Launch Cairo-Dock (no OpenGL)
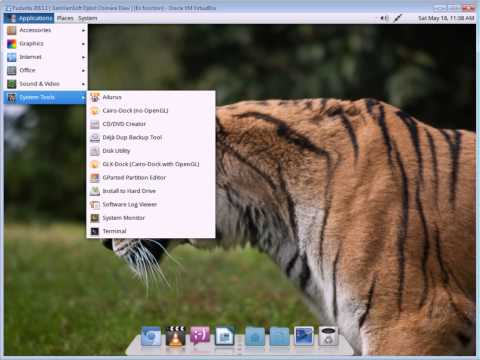Viewport: 480px width, 360px height. click(x=151, y=111)
